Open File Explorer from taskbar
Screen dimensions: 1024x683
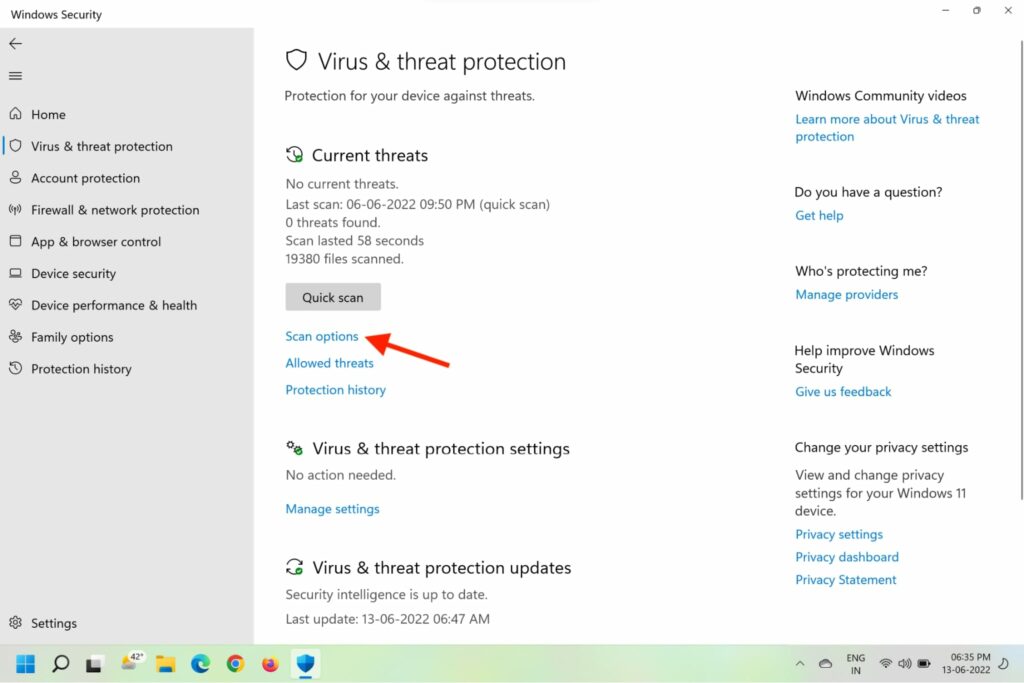click(x=165, y=663)
